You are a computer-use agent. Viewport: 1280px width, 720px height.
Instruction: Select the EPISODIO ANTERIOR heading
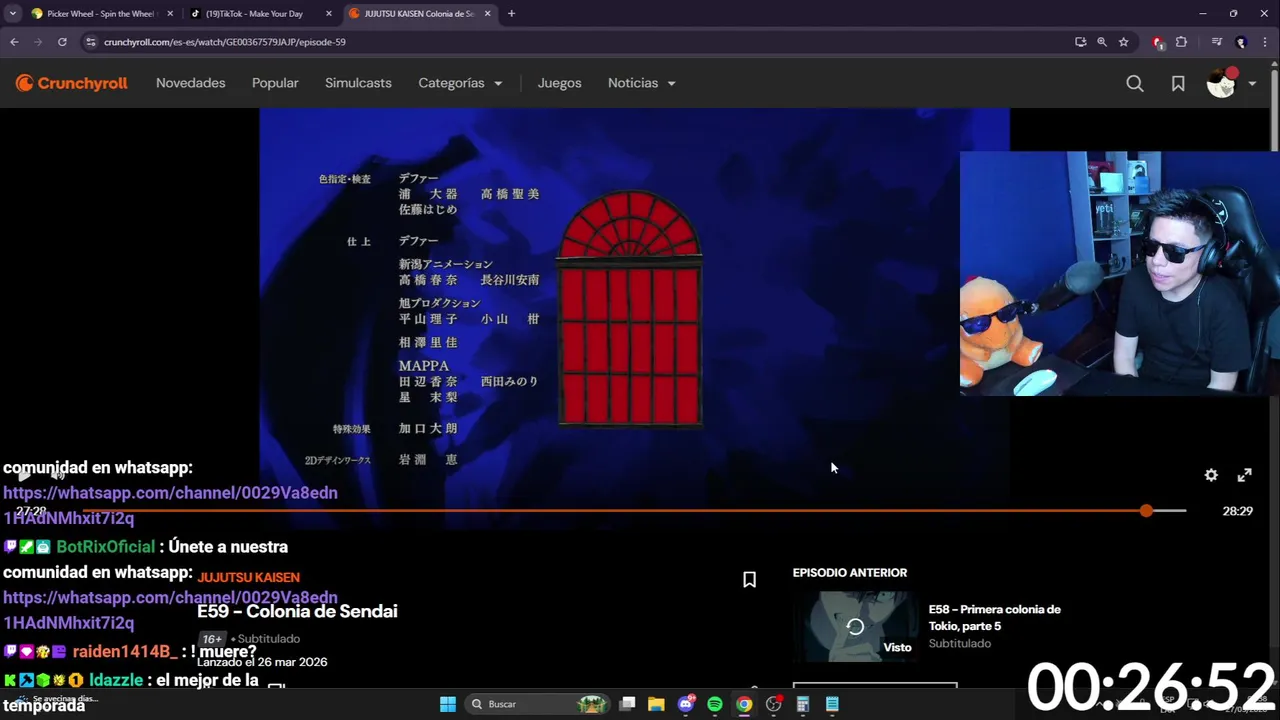coord(850,572)
